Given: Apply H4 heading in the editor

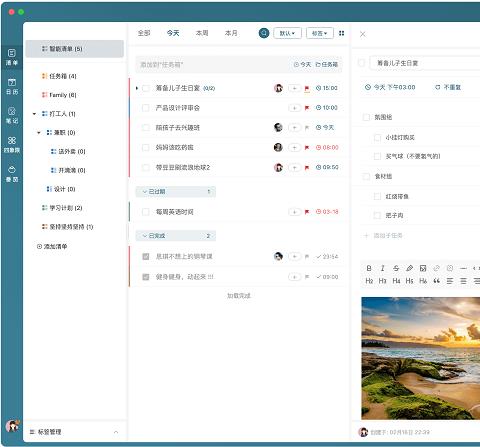Looking at the screenshot, I should [x=396, y=281].
